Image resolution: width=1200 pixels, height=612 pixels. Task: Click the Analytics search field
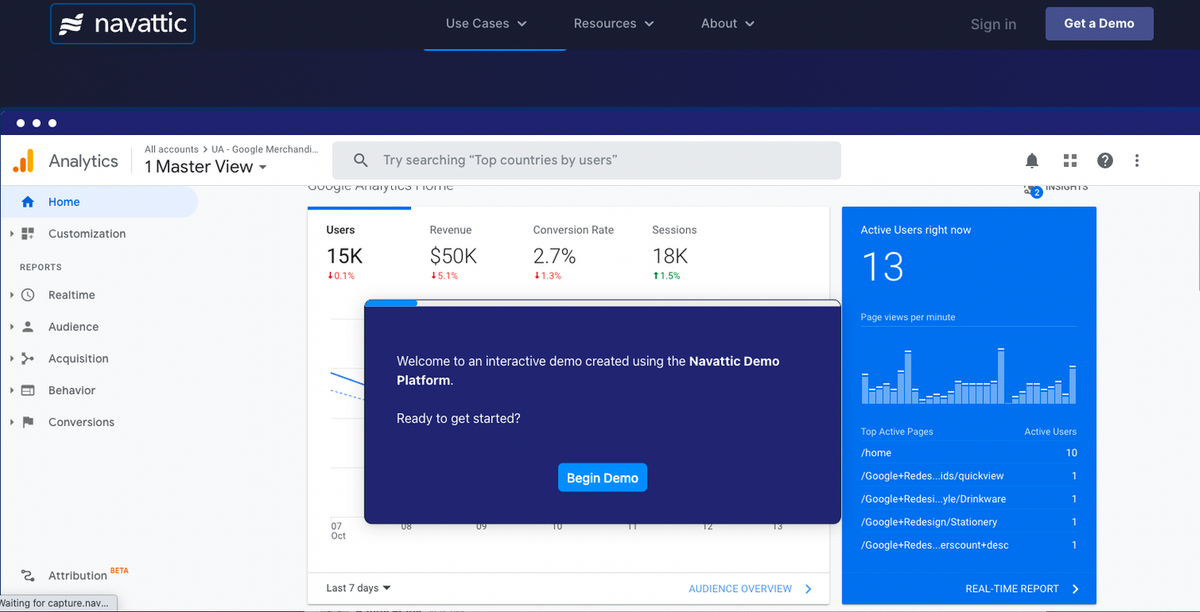[586, 160]
